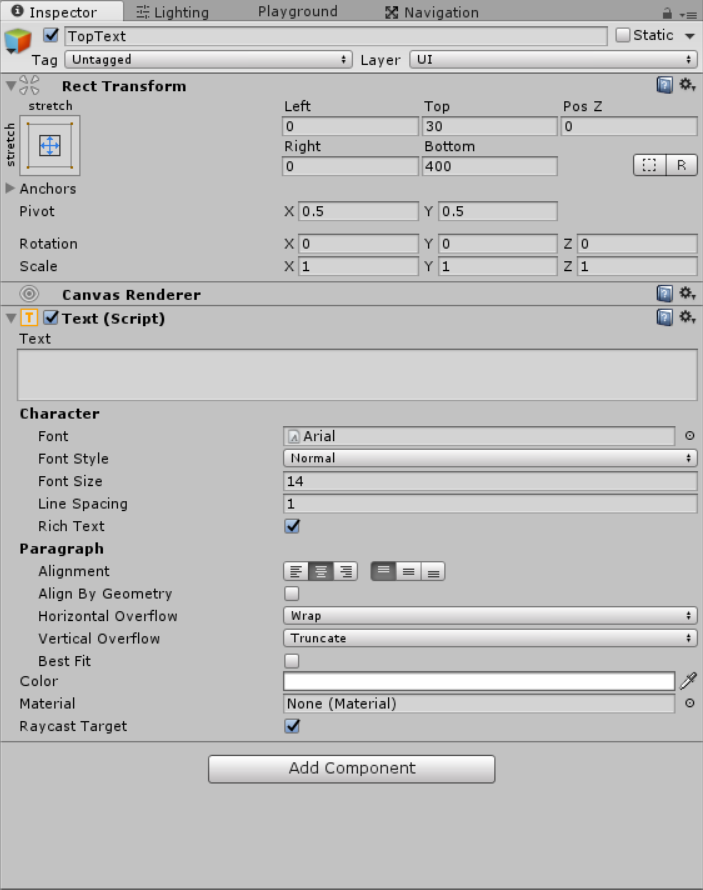
Task: Open the Inspector panel options menu
Action: click(x=688, y=14)
